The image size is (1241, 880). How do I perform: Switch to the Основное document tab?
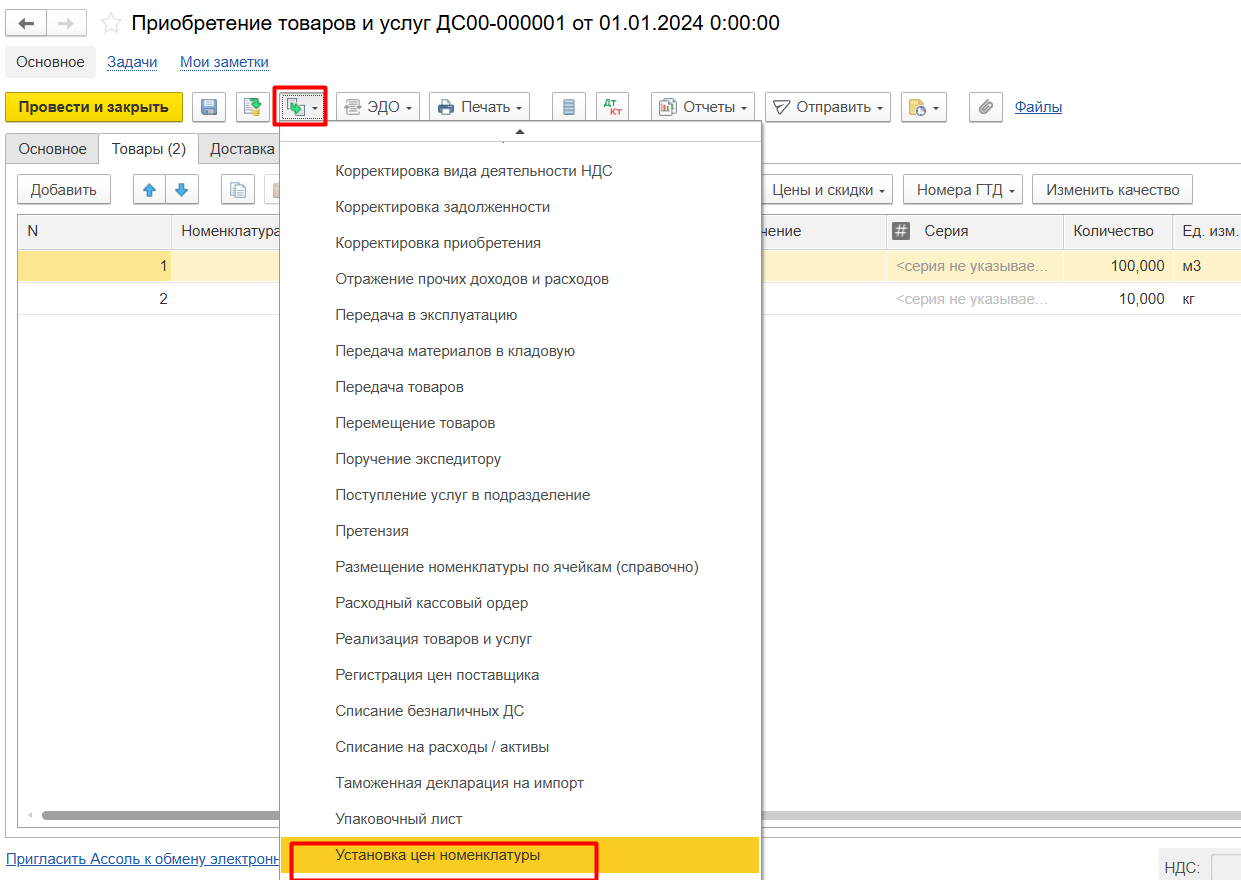(x=52, y=149)
